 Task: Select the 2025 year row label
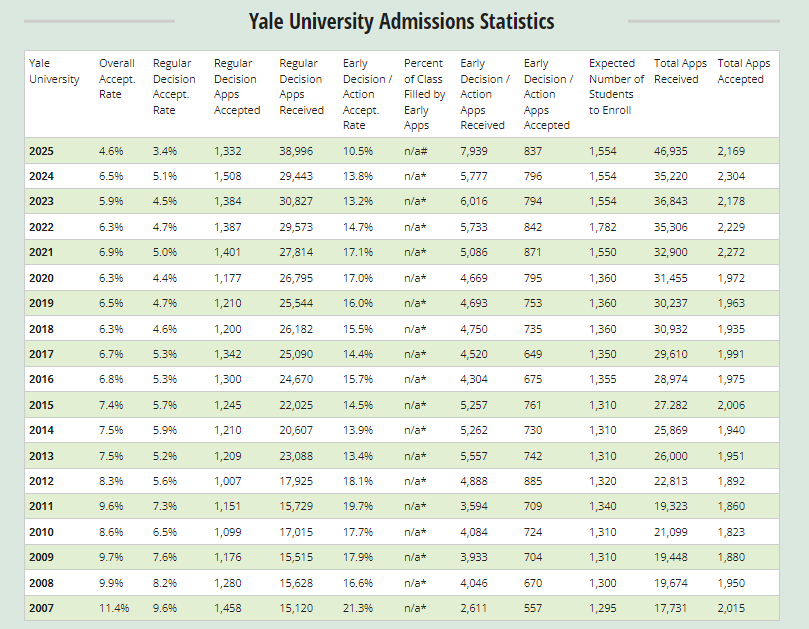pyautogui.click(x=42, y=151)
